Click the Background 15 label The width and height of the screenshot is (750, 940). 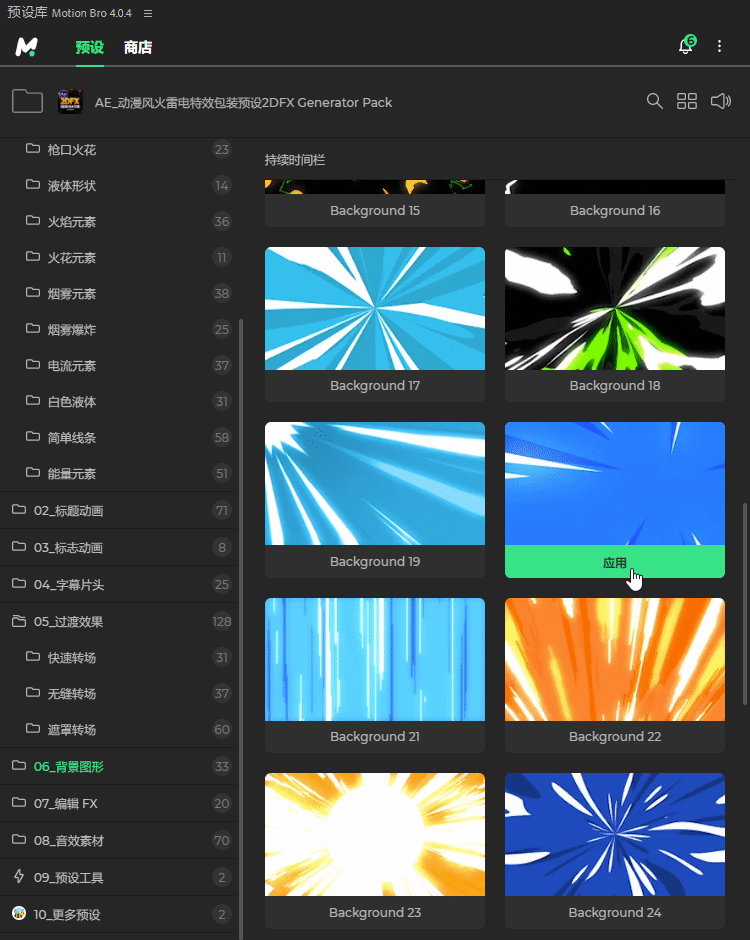(375, 210)
